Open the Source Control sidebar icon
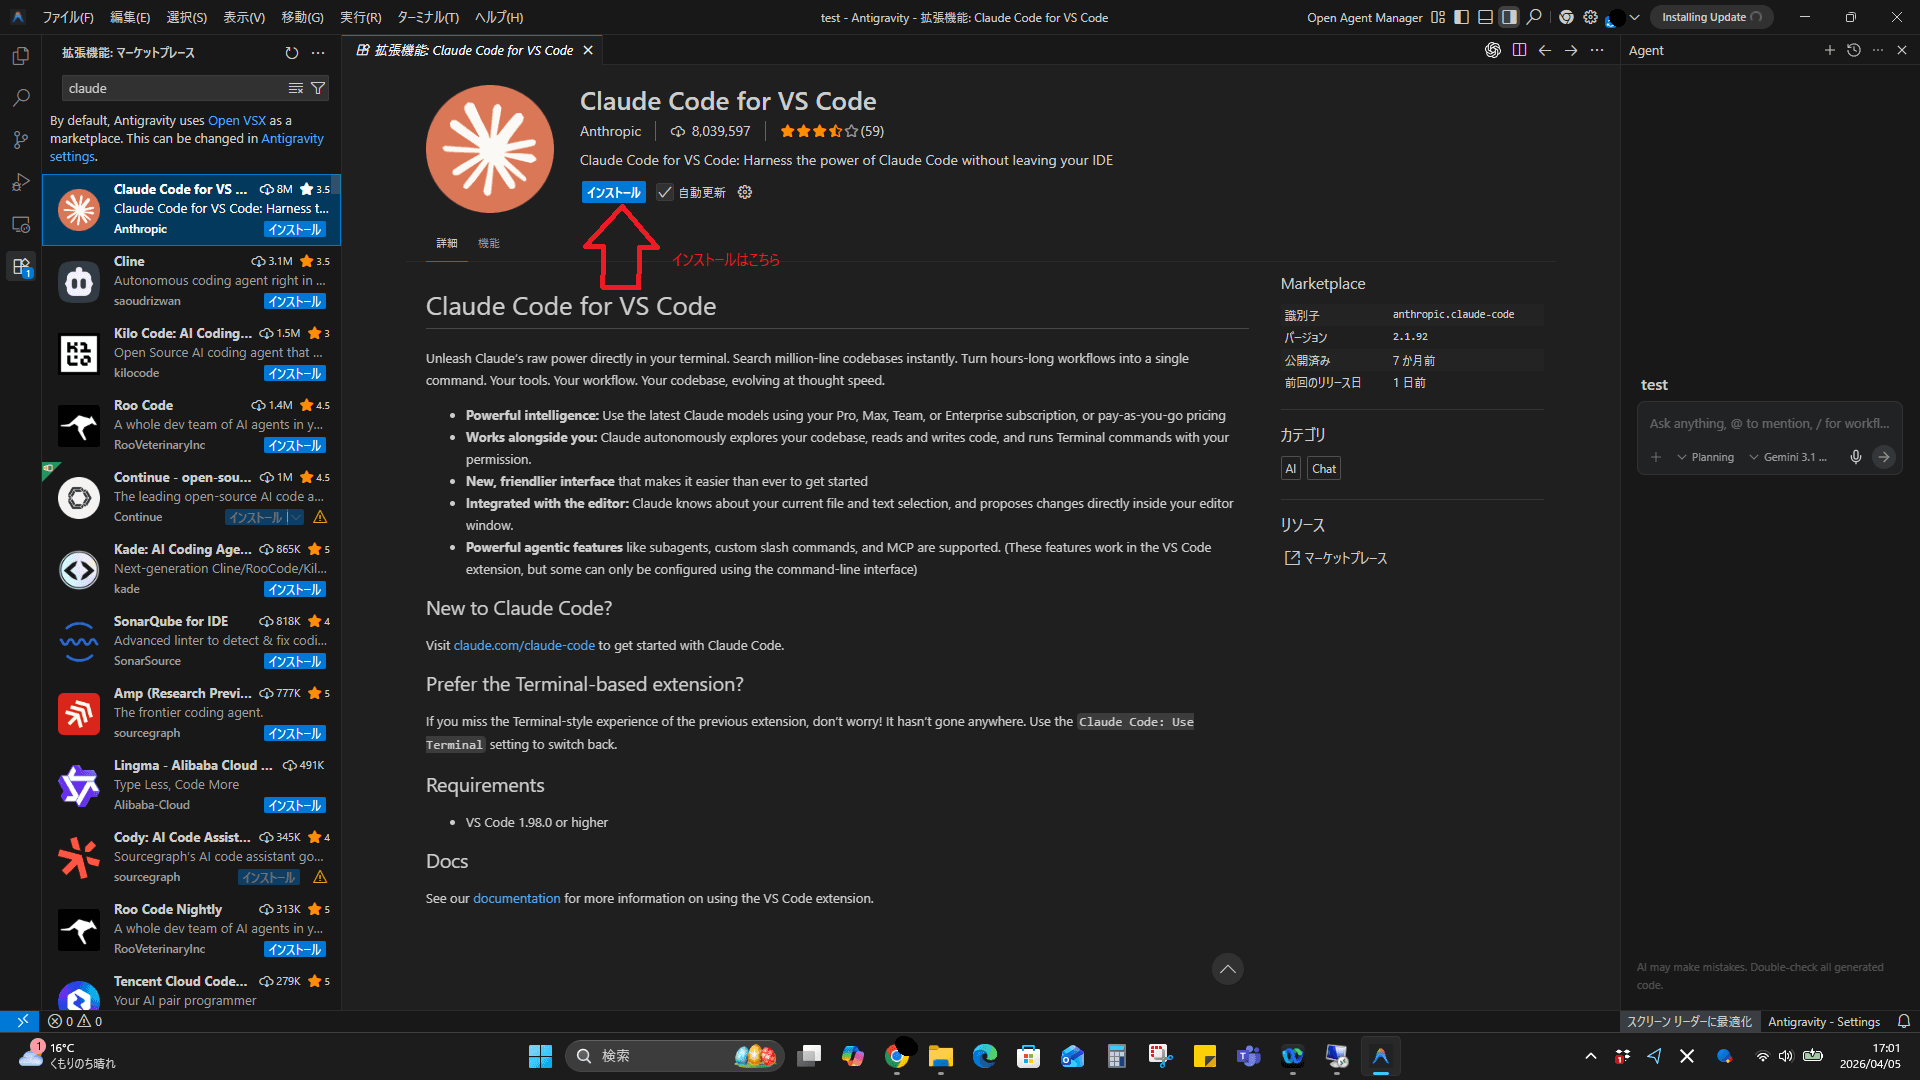Screen dimensions: 1920x1080 pyautogui.click(x=20, y=140)
